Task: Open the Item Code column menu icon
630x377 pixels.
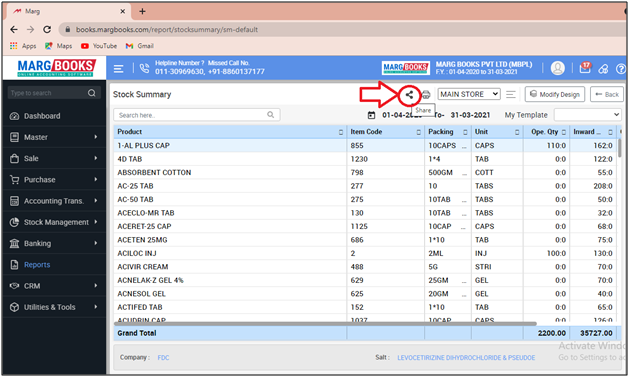Action: tap(419, 132)
